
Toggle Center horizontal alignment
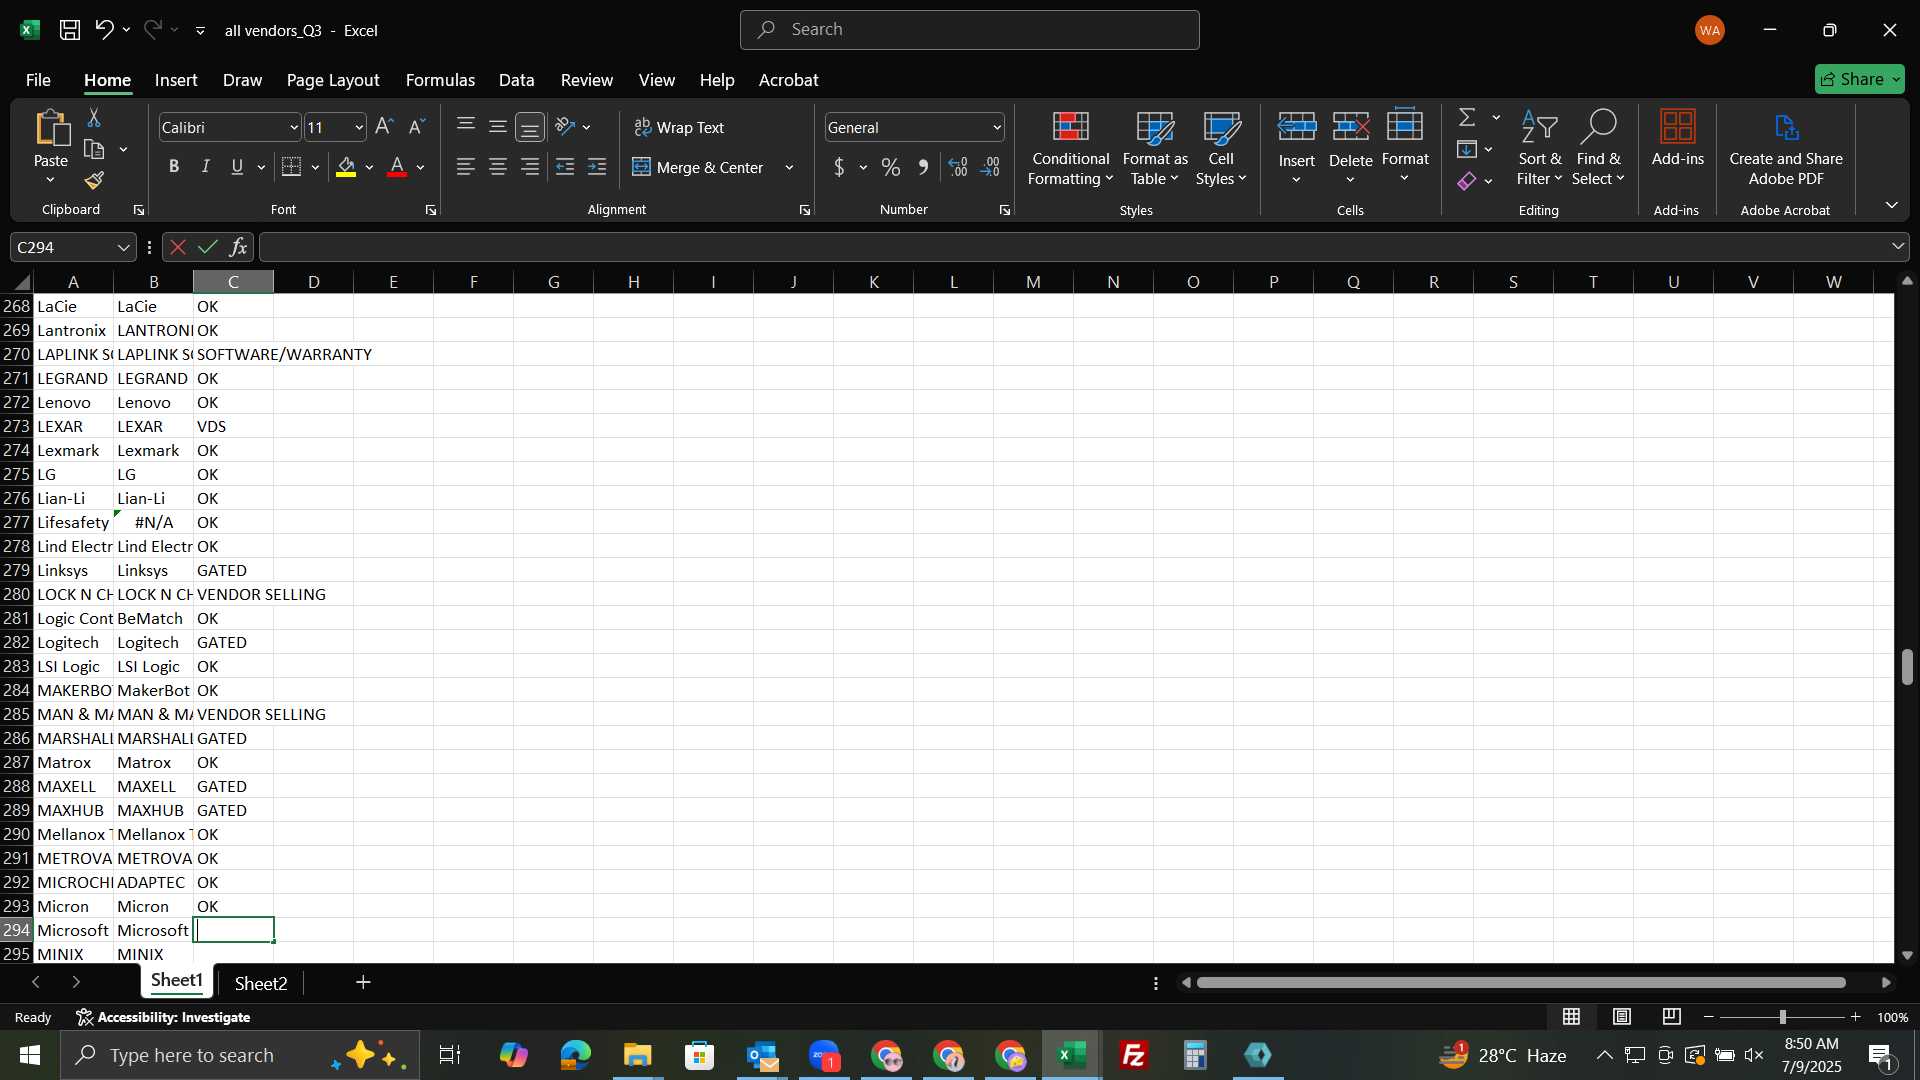click(498, 168)
